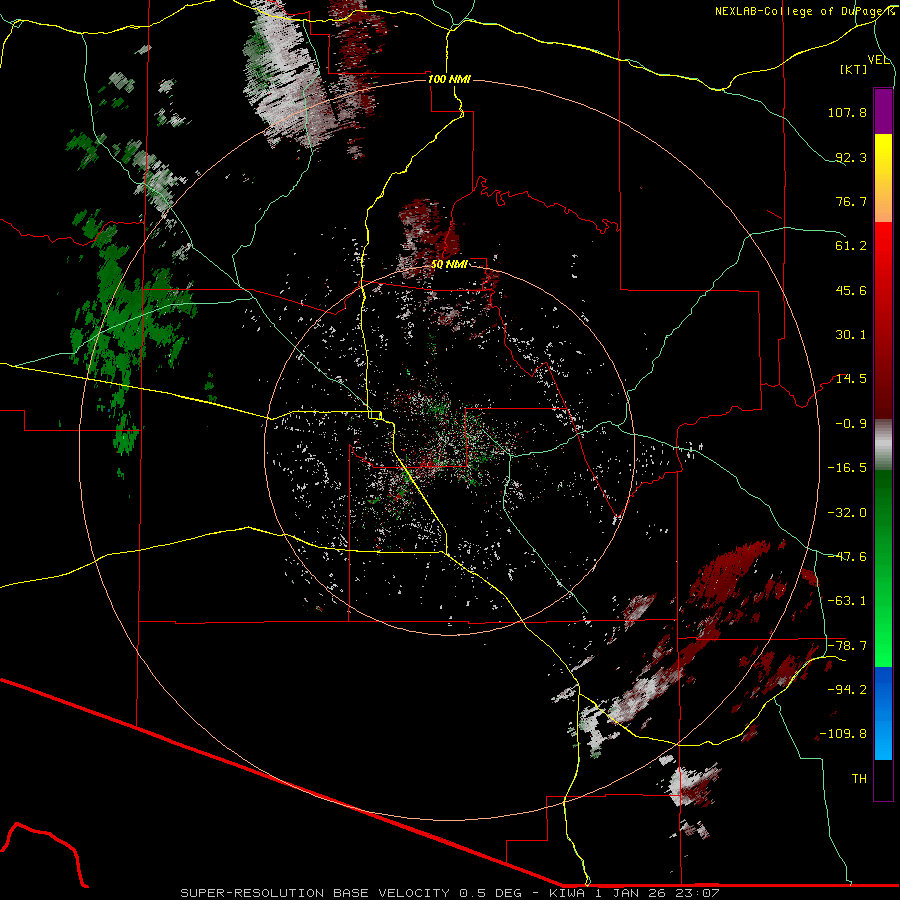The image size is (900, 900).
Task: Select the red segment of the velocity color bar
Action: tap(883, 320)
